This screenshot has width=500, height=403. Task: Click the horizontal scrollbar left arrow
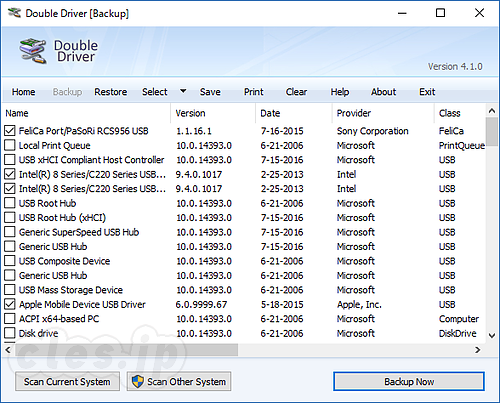[8, 350]
